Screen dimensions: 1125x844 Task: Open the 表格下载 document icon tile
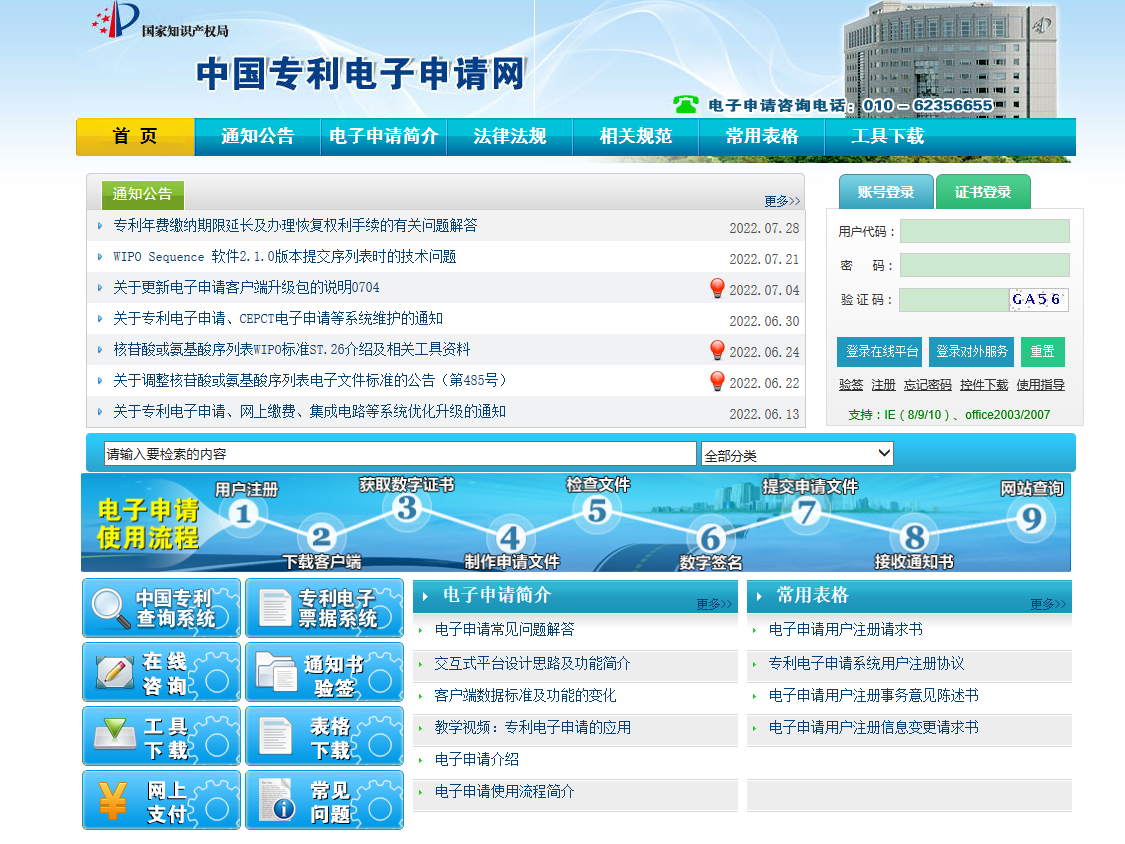[324, 736]
